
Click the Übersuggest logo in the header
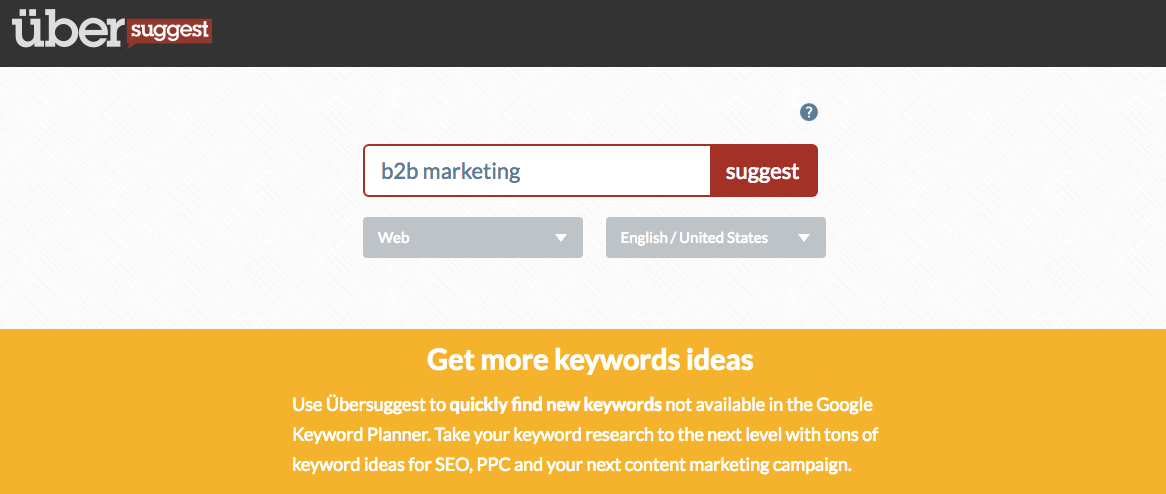pyautogui.click(x=112, y=31)
